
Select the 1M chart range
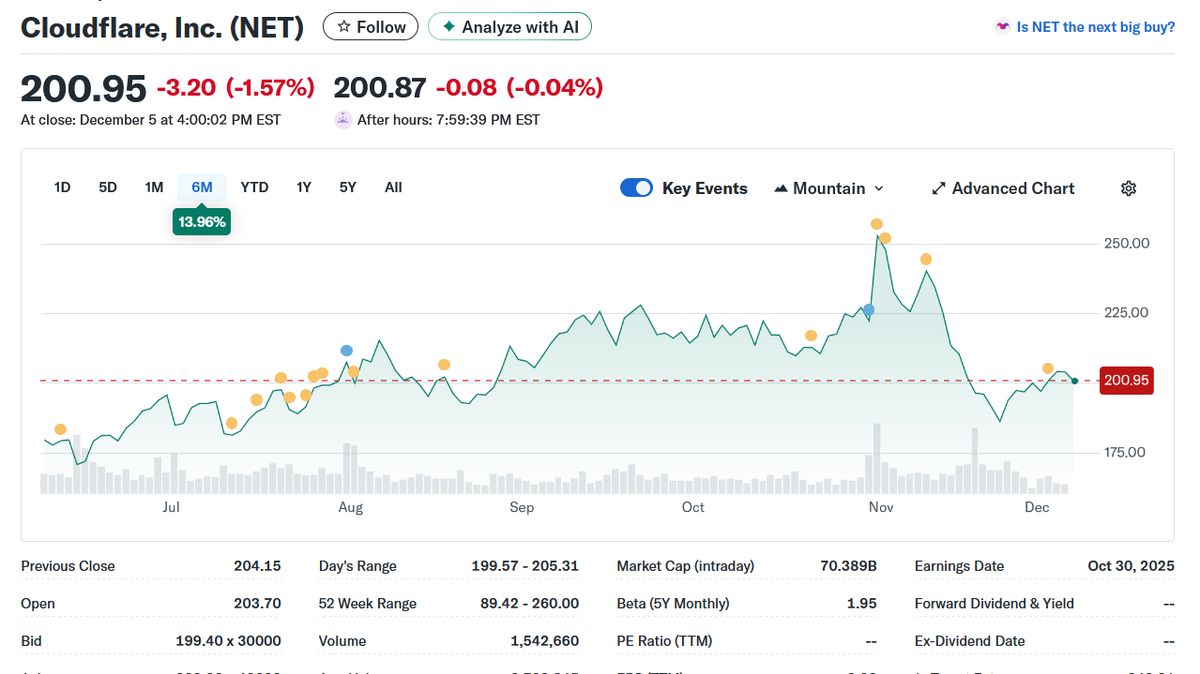pos(153,187)
